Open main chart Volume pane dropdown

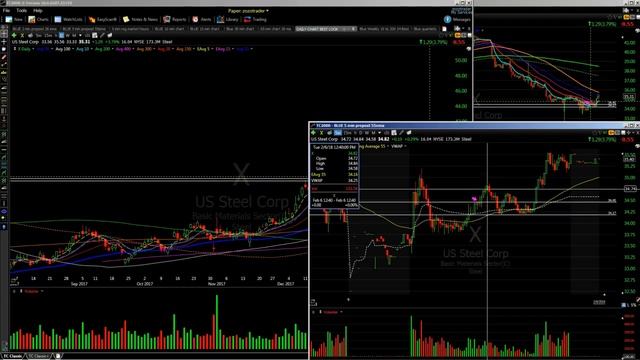[33, 291]
